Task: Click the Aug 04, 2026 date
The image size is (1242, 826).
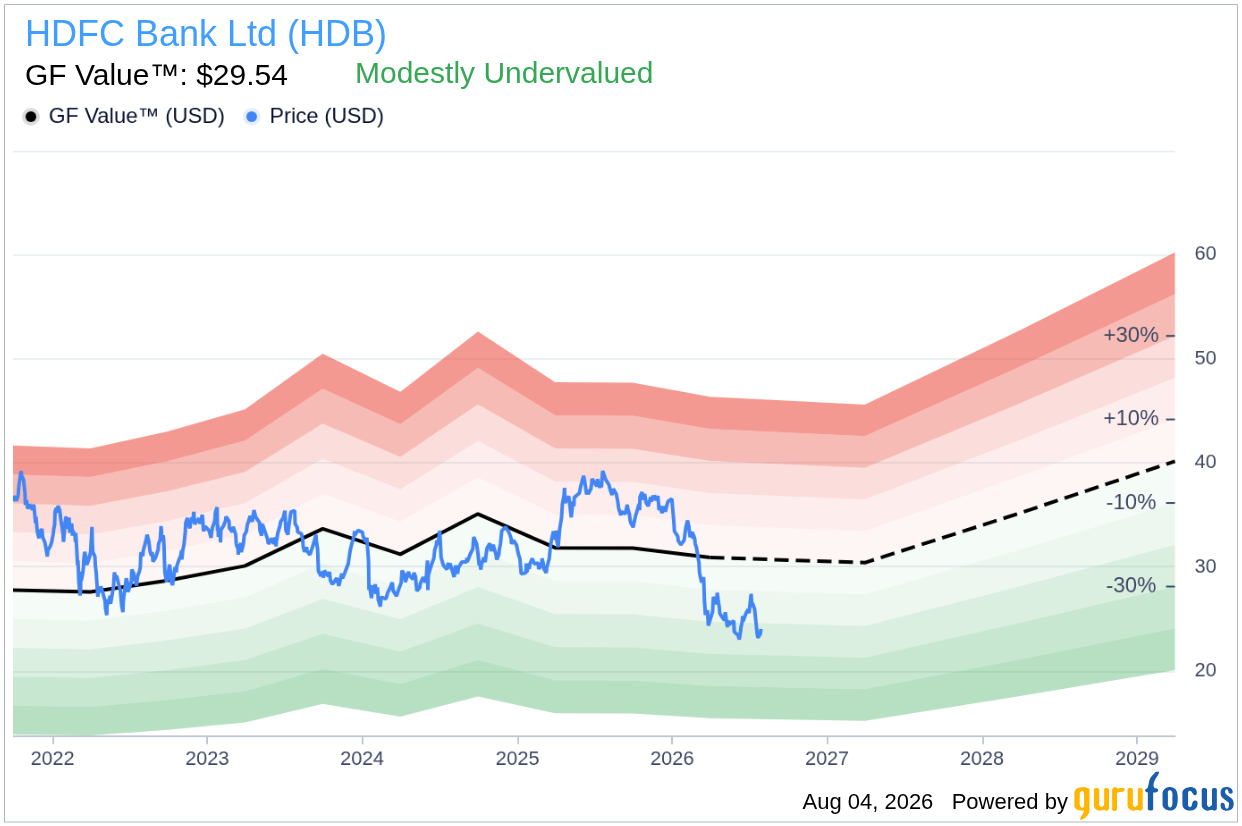Action: tap(867, 802)
